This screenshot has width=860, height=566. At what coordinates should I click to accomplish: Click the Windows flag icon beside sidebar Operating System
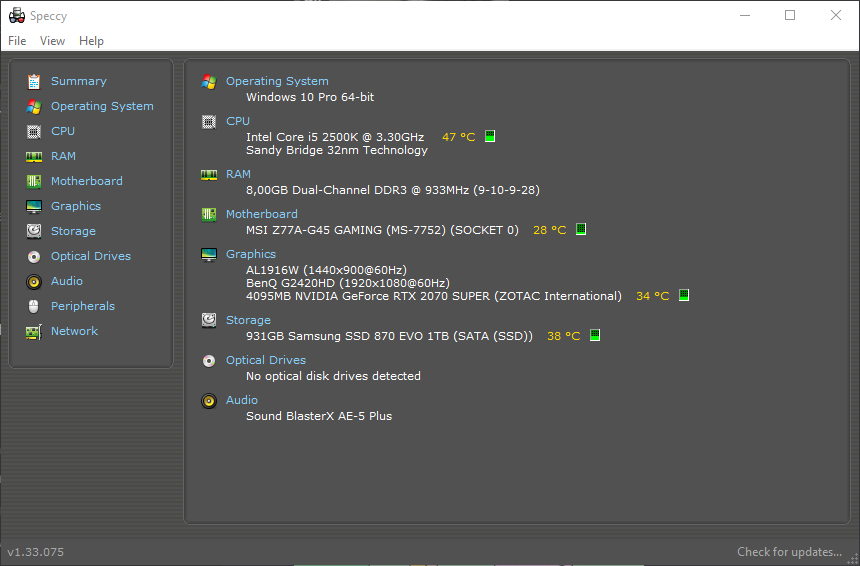34,106
